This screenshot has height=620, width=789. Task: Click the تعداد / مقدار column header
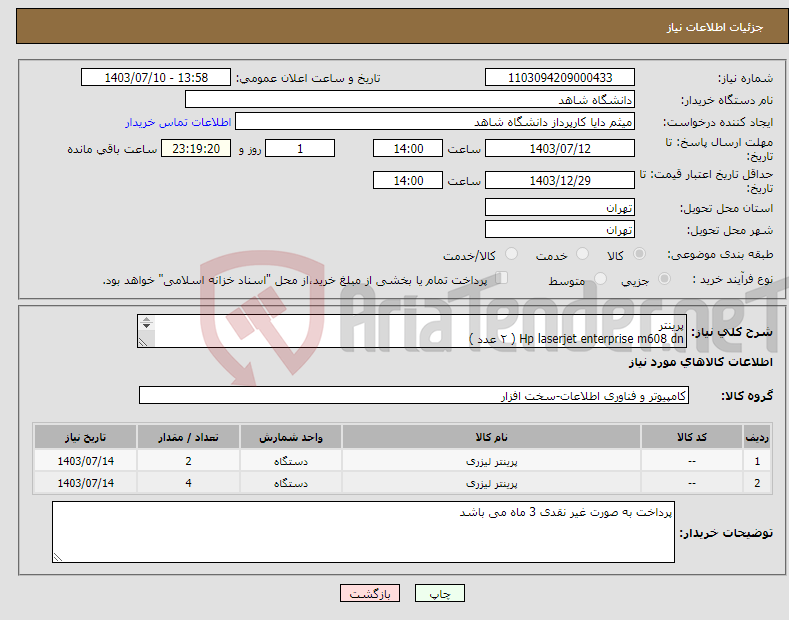click(x=188, y=437)
